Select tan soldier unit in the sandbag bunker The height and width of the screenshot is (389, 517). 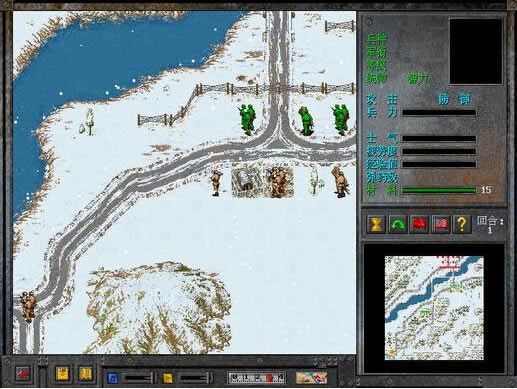tap(279, 182)
